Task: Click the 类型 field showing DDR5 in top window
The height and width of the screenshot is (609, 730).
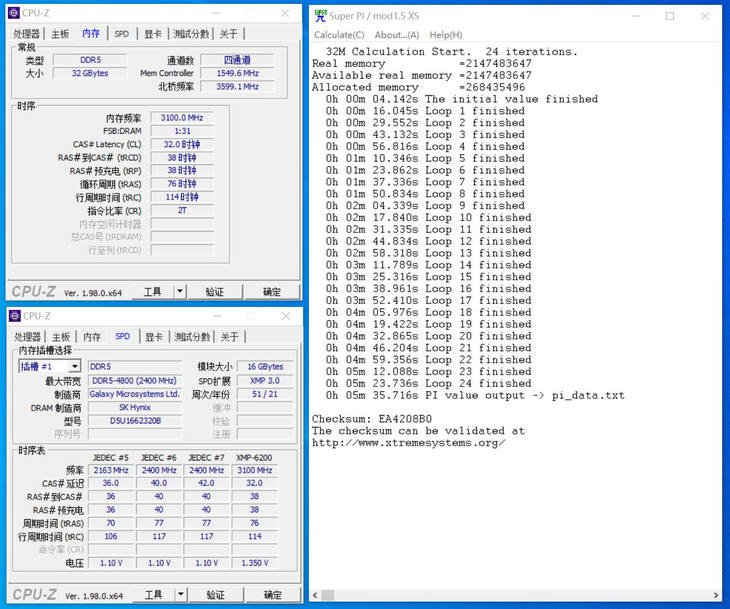Action: (90, 60)
